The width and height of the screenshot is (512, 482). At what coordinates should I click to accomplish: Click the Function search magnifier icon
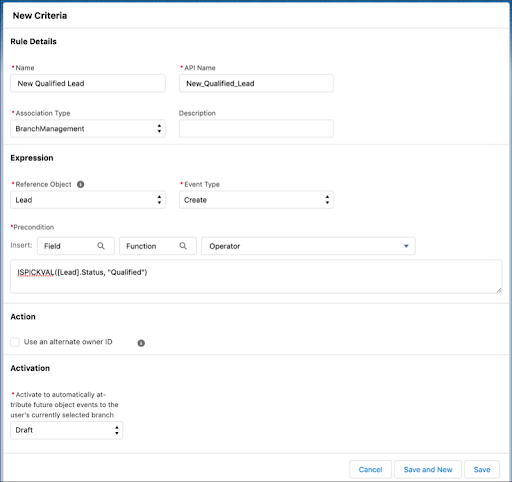[x=183, y=246]
